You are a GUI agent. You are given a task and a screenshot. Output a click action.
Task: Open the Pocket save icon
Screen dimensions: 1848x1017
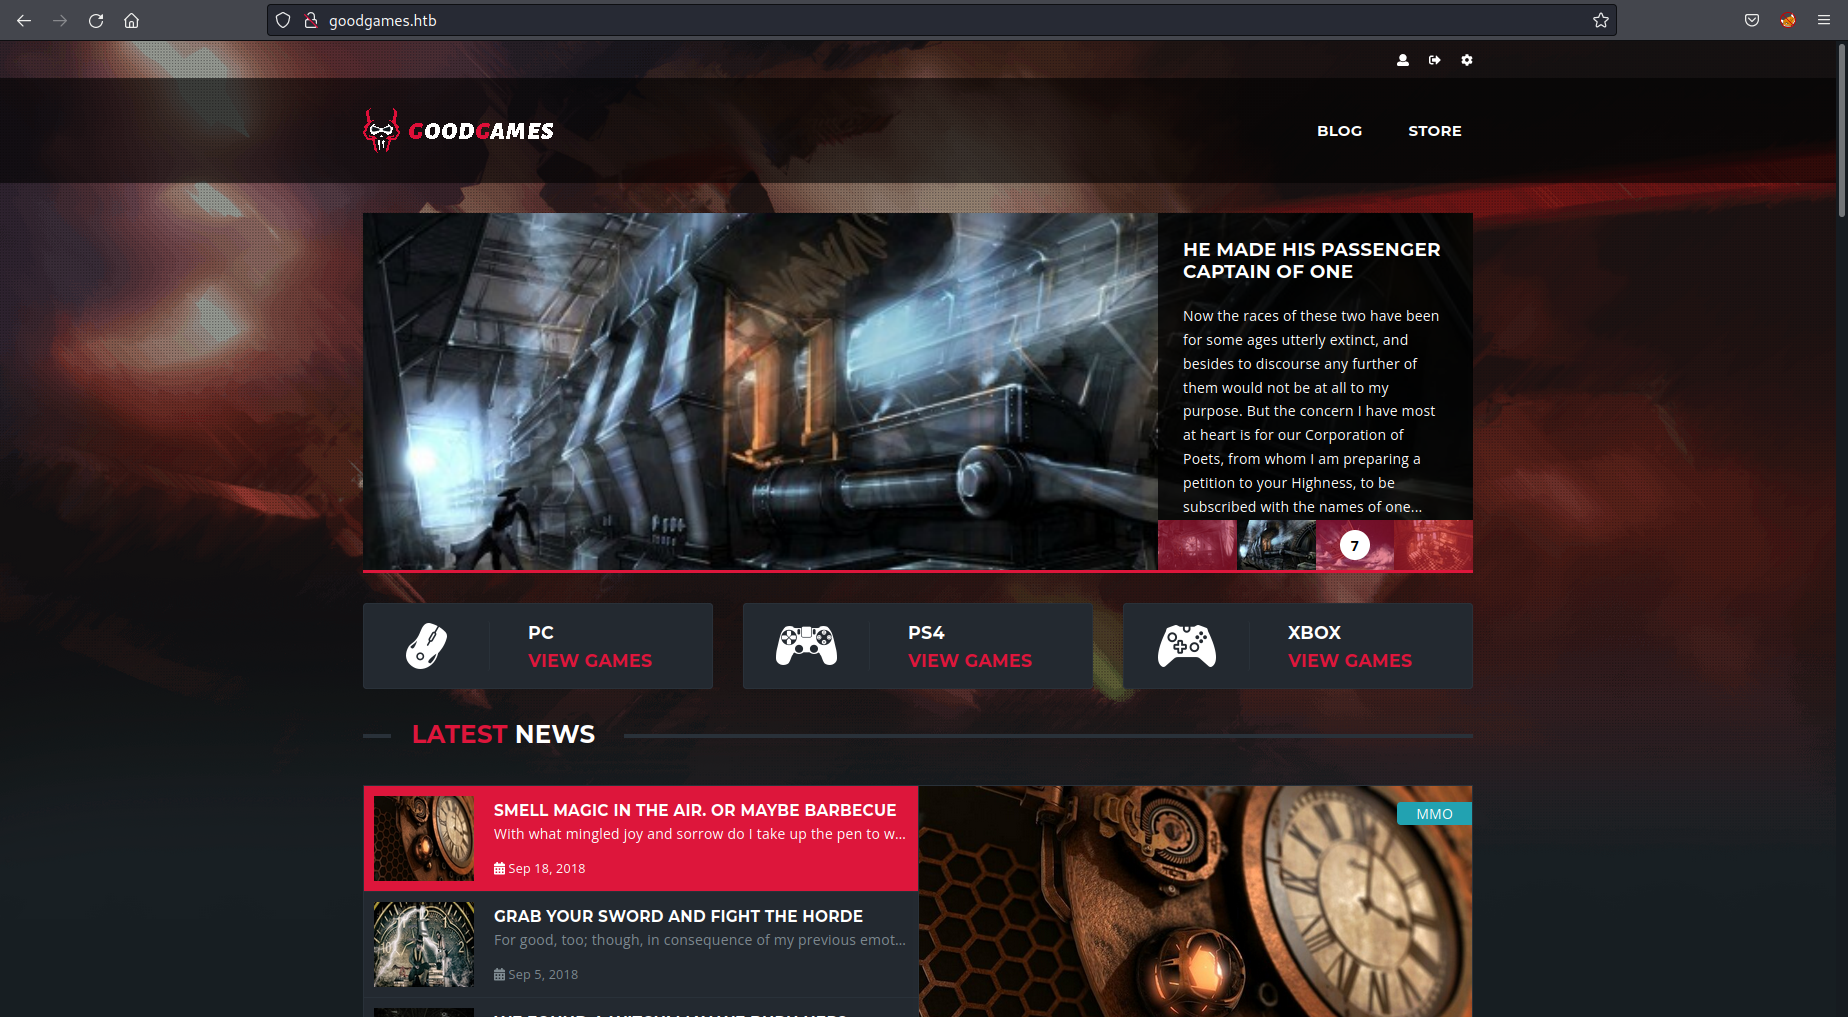click(x=1752, y=20)
